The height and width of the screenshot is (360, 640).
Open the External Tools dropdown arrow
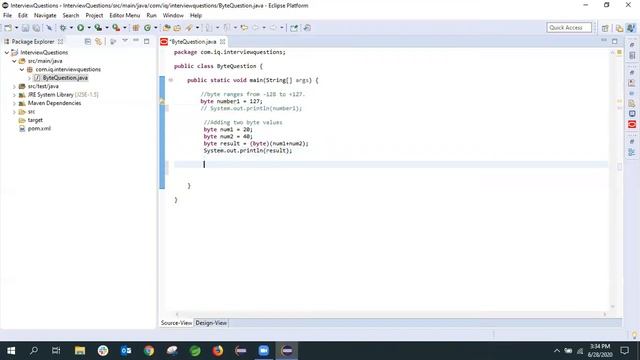coord(124,28)
